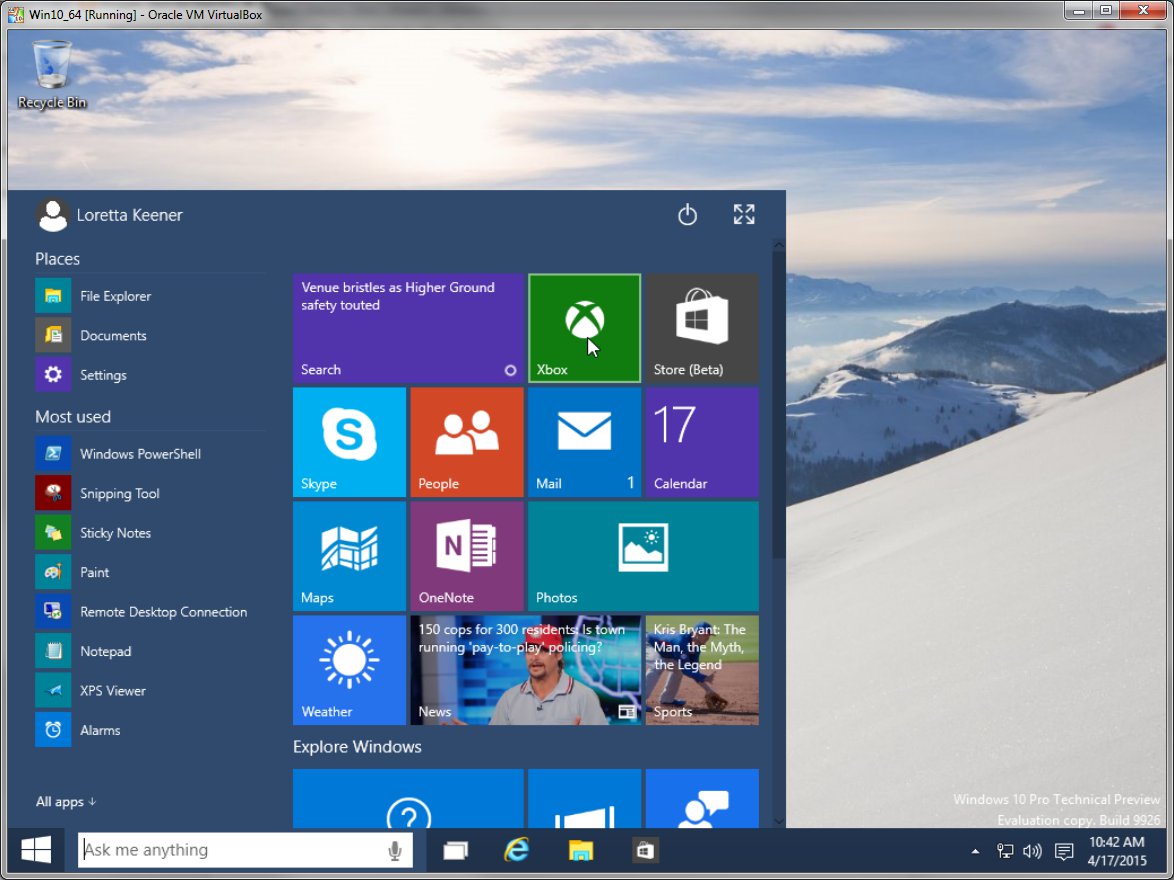
Task: Click the microphone icon in search box
Action: pyautogui.click(x=395, y=850)
